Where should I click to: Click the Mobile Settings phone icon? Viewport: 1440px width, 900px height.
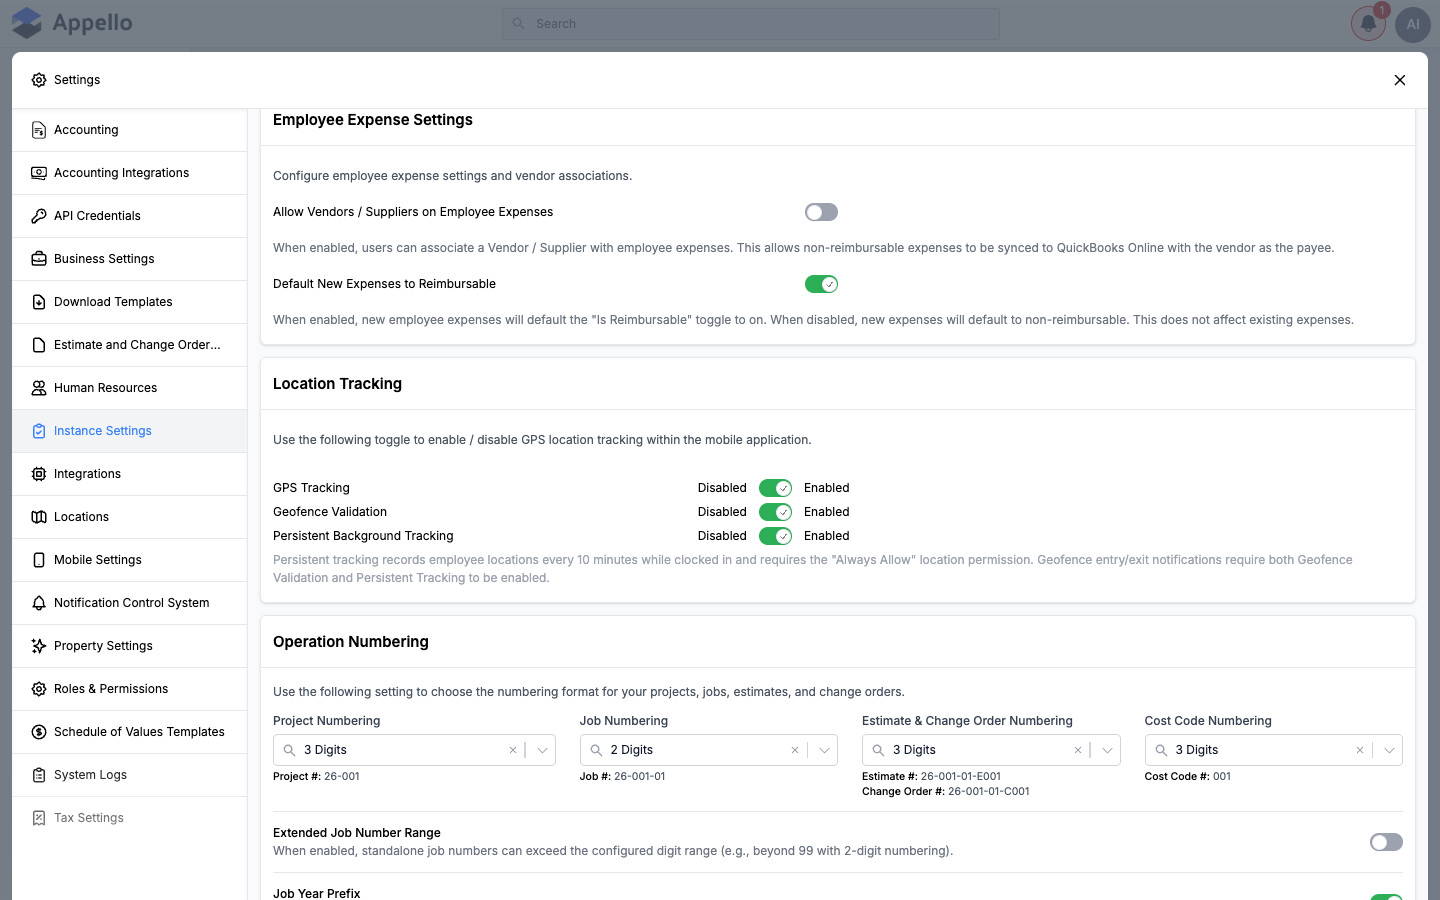coord(39,560)
